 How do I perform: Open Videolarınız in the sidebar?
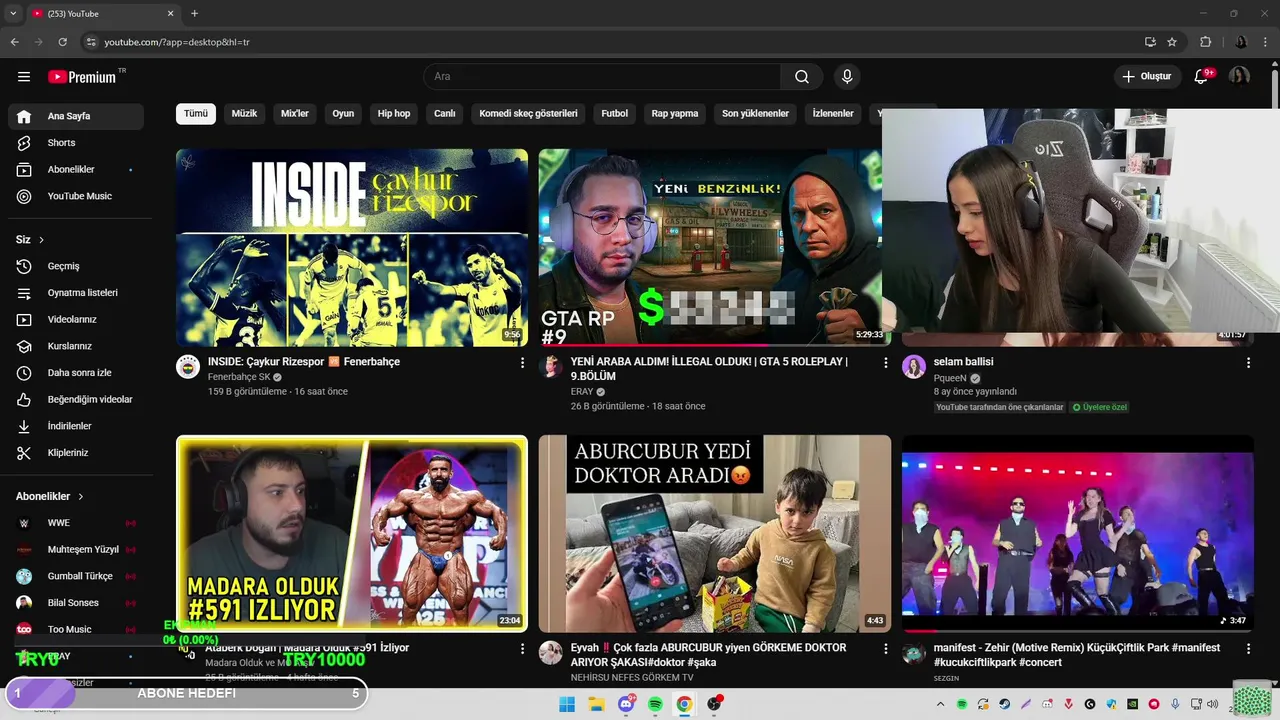point(76,320)
